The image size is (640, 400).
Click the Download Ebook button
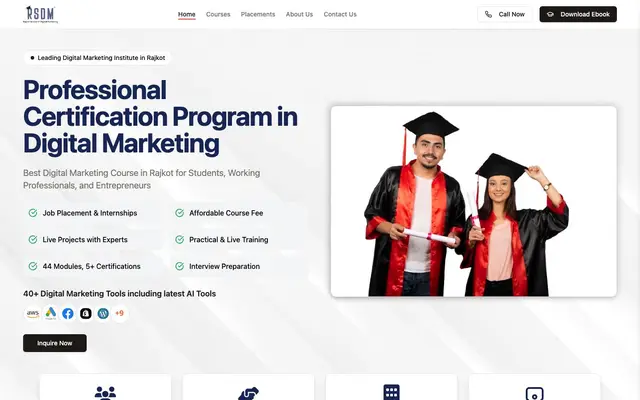click(578, 14)
